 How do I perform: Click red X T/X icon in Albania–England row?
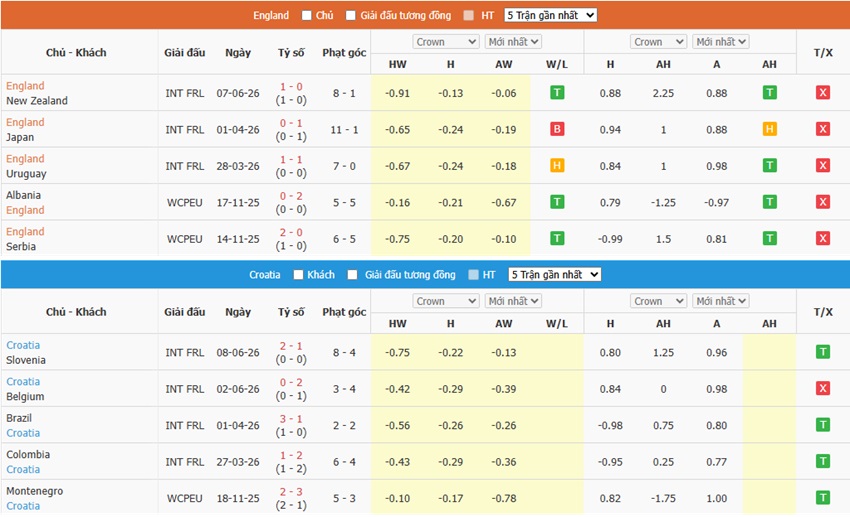[823, 202]
